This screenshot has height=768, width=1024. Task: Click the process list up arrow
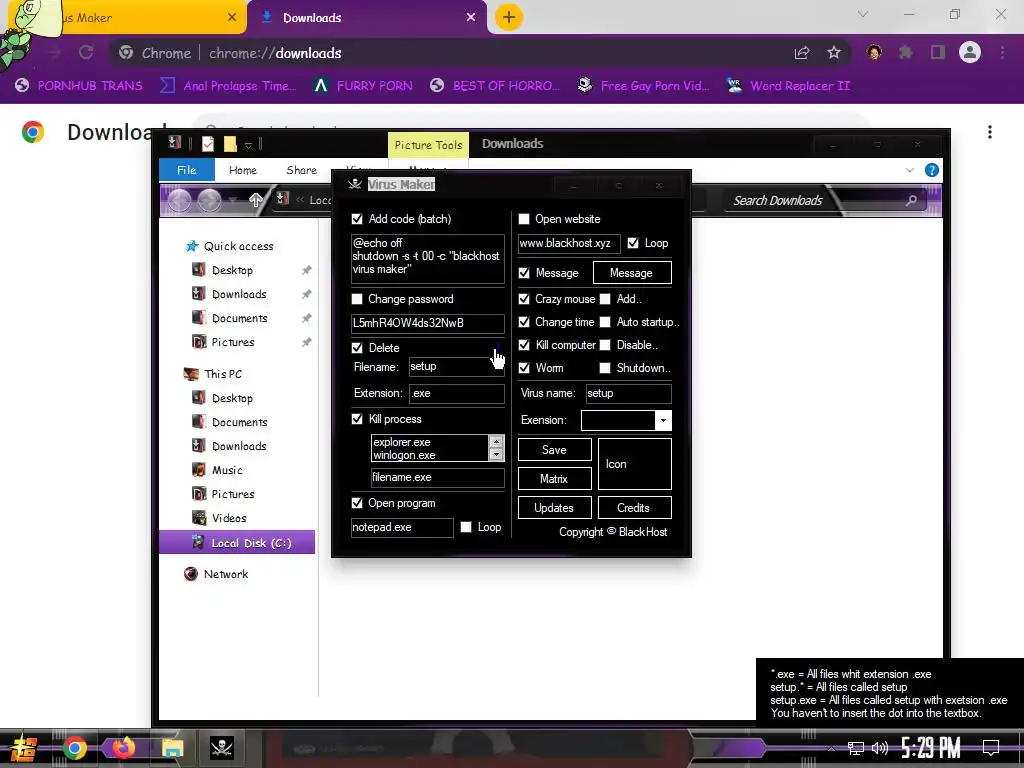496,442
